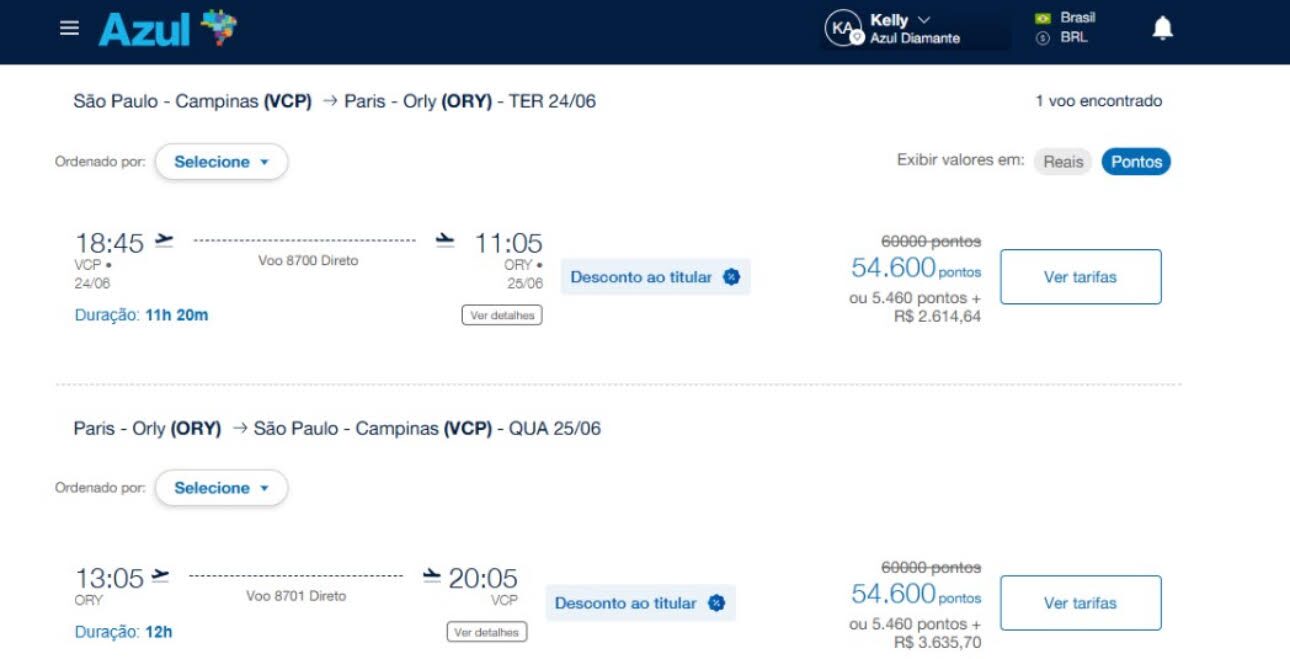Image resolution: width=1290 pixels, height=659 pixels.
Task: Expand the Kelly account chevron
Action: point(923,20)
